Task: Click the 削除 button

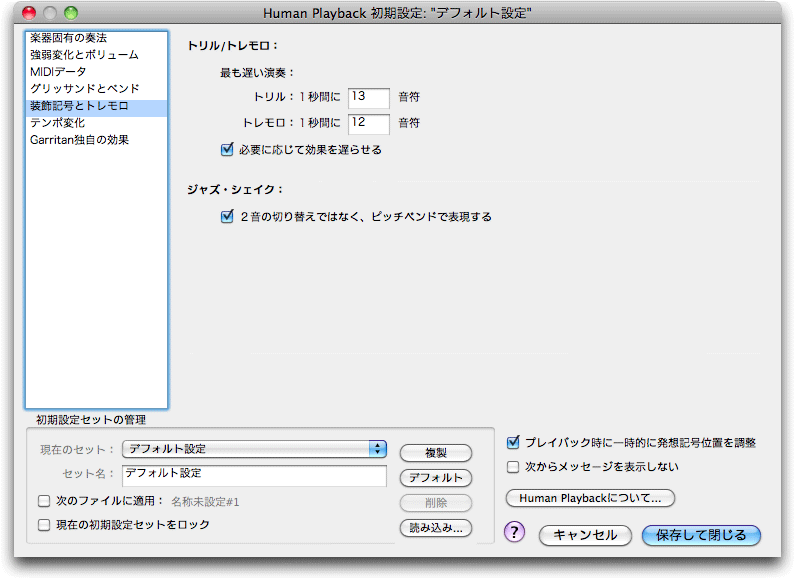Action: point(436,503)
